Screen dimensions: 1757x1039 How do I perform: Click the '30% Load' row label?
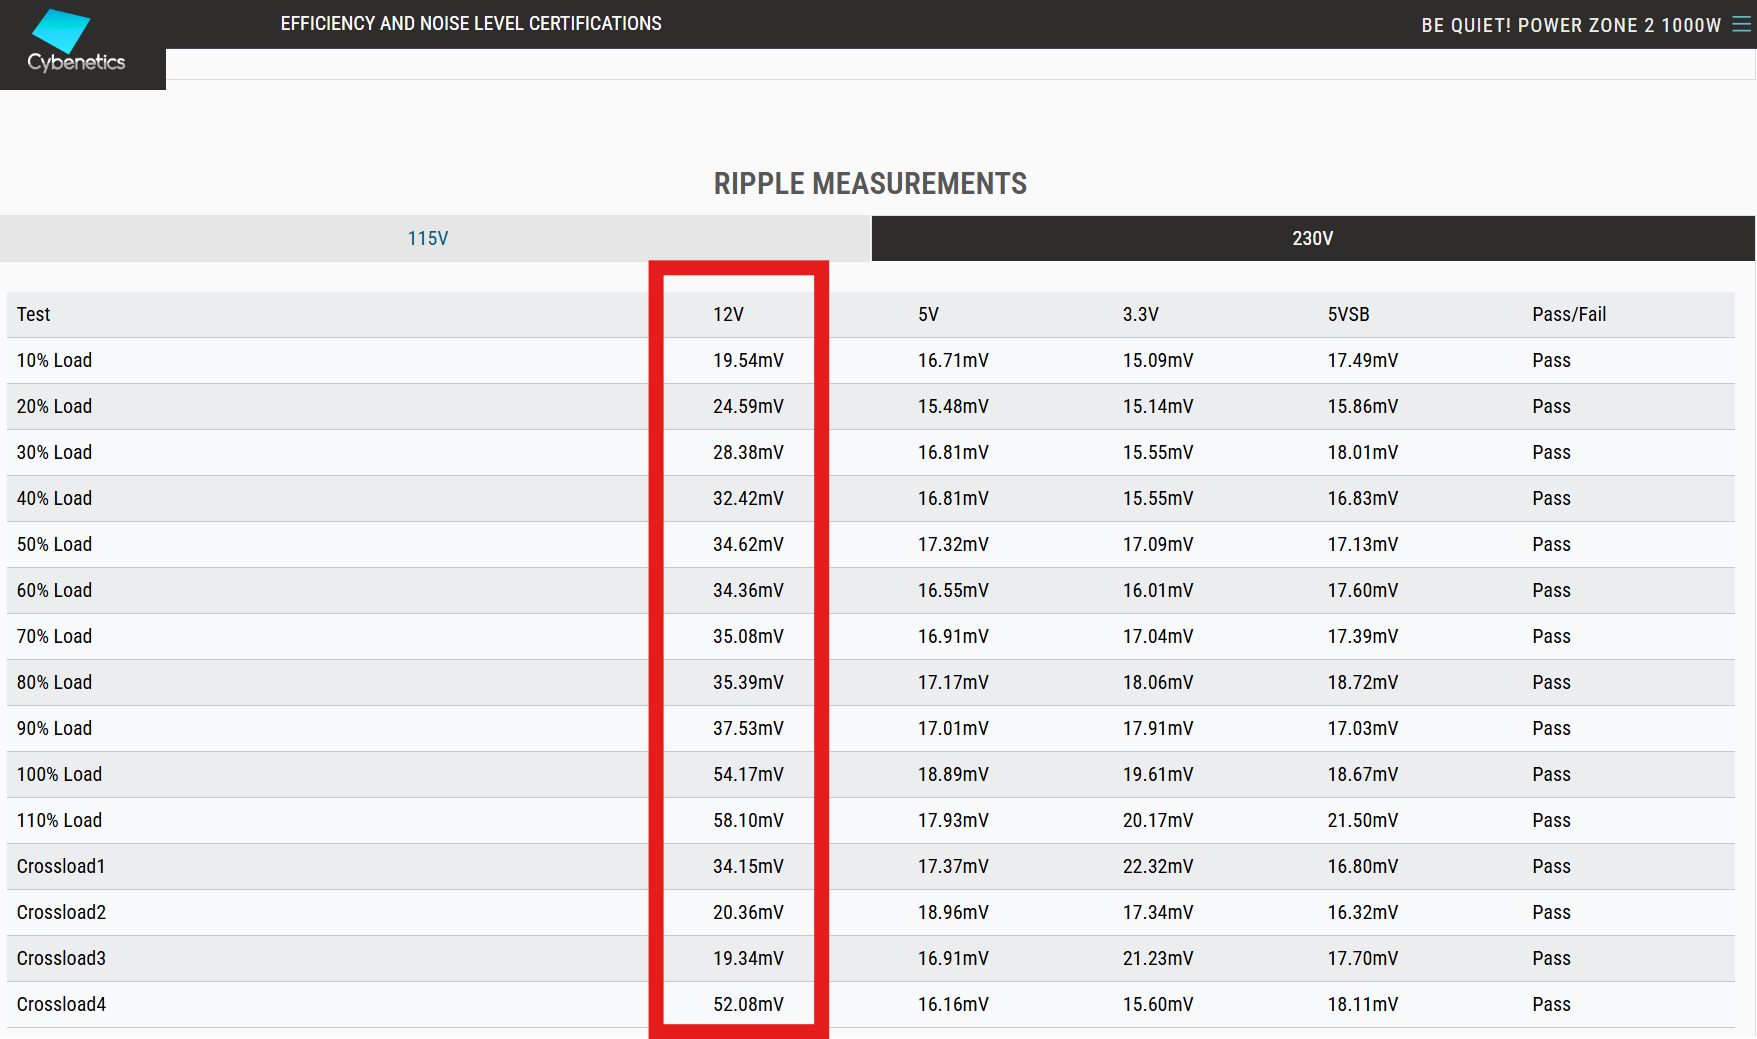(x=54, y=452)
